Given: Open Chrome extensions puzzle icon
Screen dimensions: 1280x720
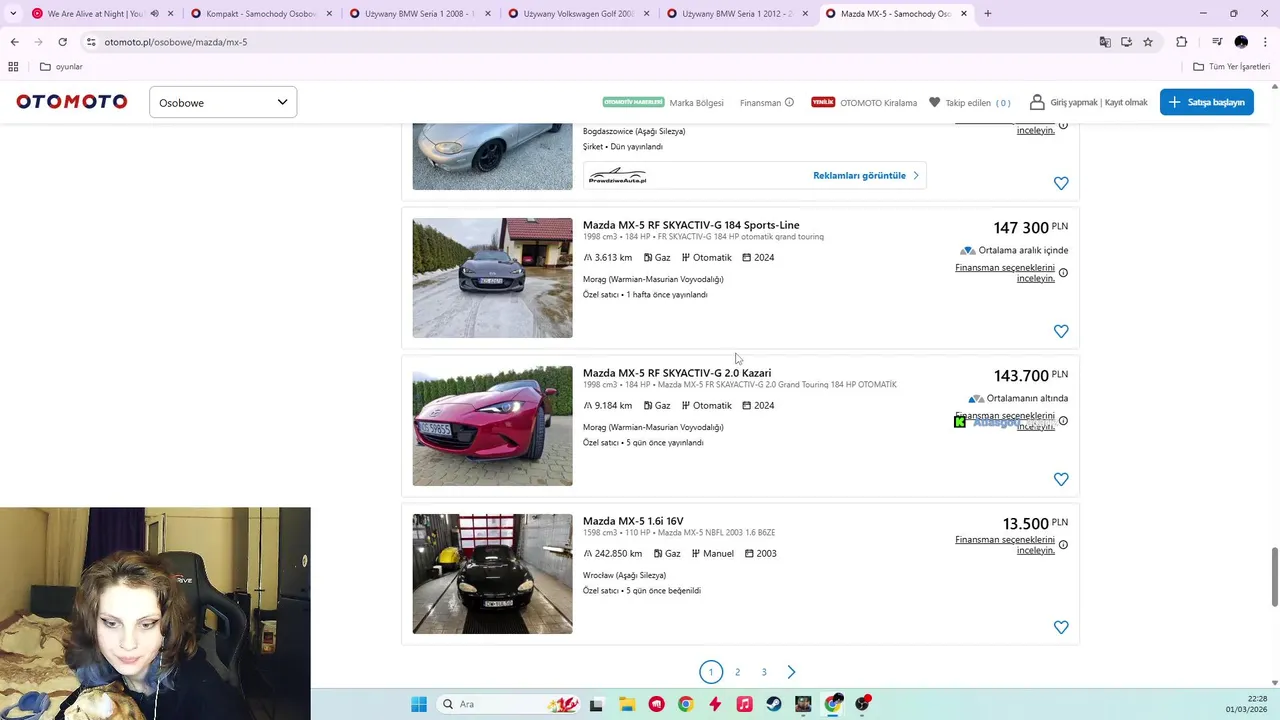Looking at the screenshot, I should pyautogui.click(x=1182, y=42).
